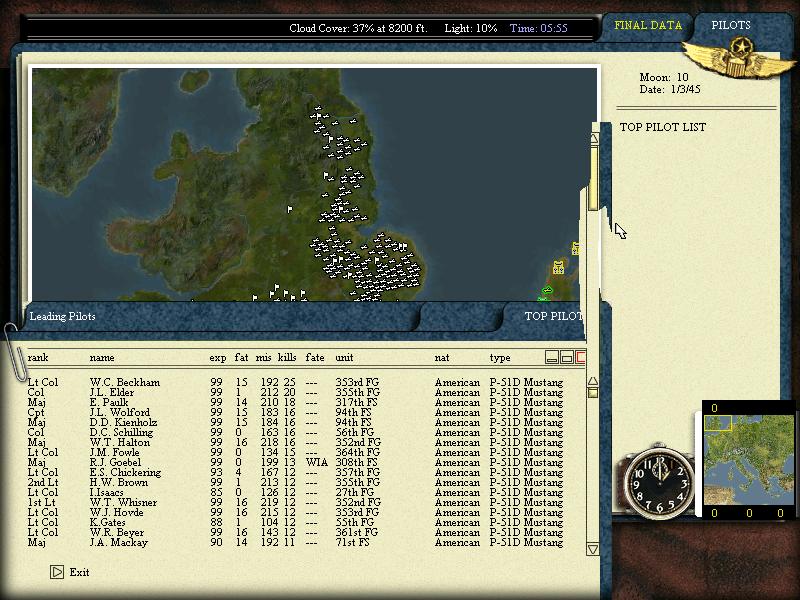Screen dimensions: 800x600
Task: Select pilot W.T. Halton
Action: 120,442
